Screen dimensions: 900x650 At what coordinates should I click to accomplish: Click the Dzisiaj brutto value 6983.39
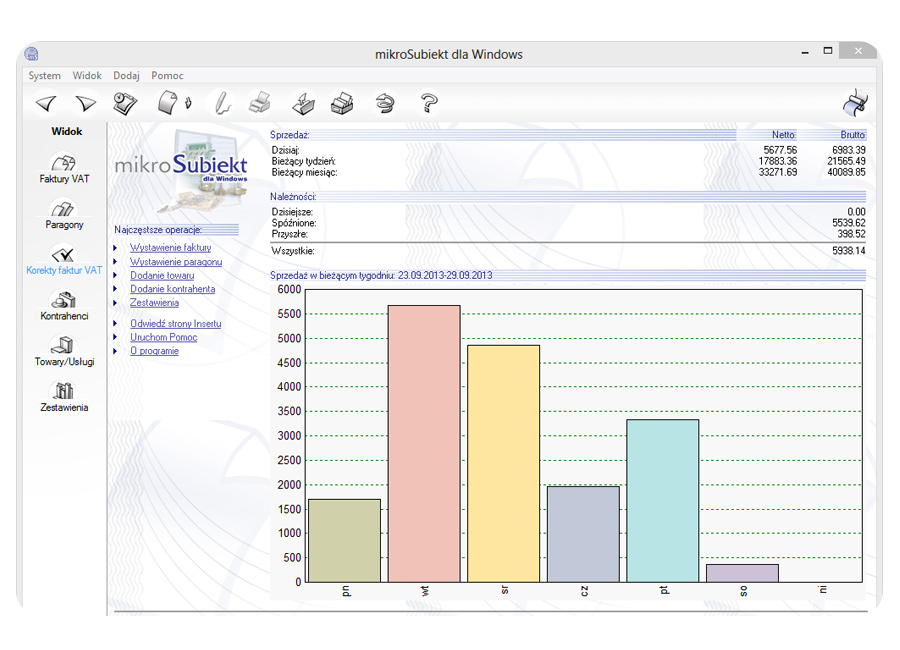[848, 150]
